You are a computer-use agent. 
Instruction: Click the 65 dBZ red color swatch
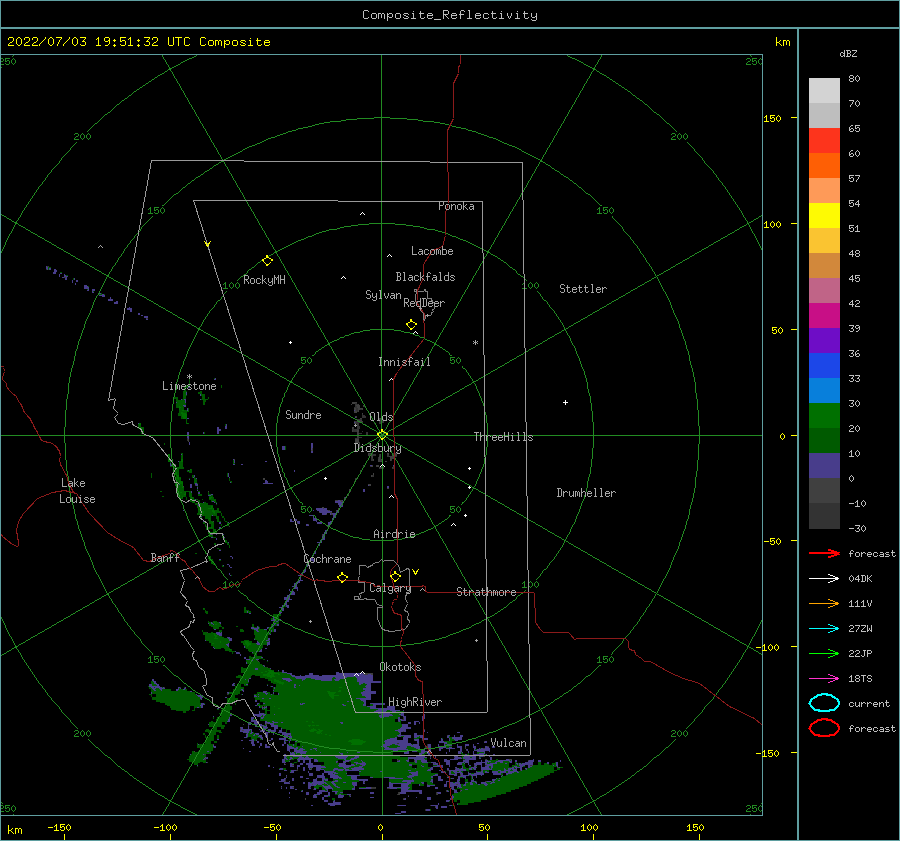824,141
